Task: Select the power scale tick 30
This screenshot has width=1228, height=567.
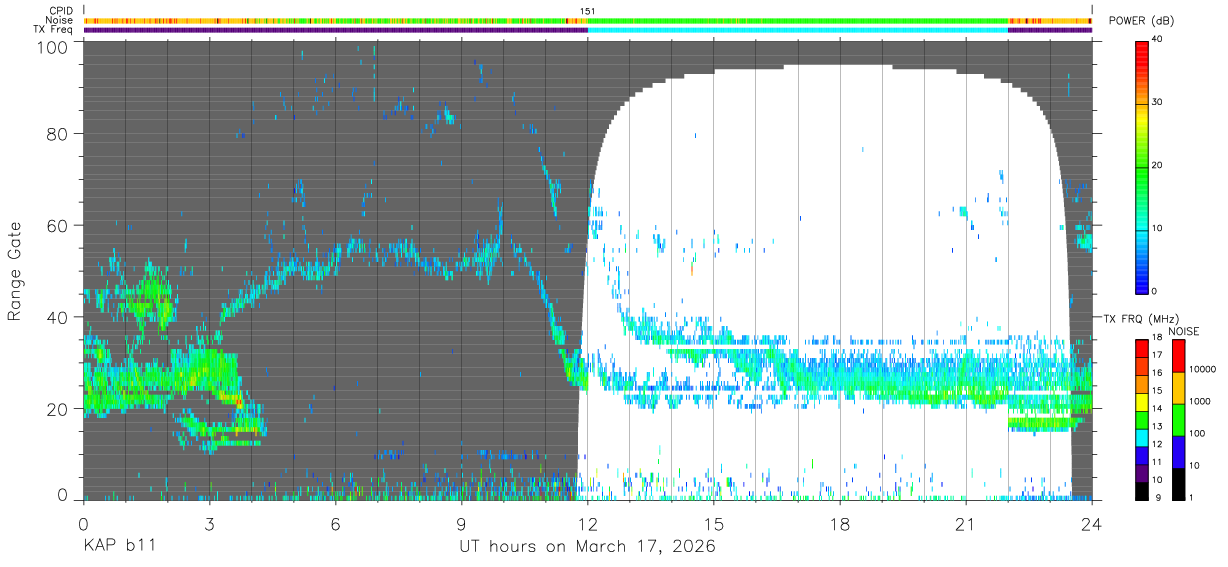Action: point(1158,103)
